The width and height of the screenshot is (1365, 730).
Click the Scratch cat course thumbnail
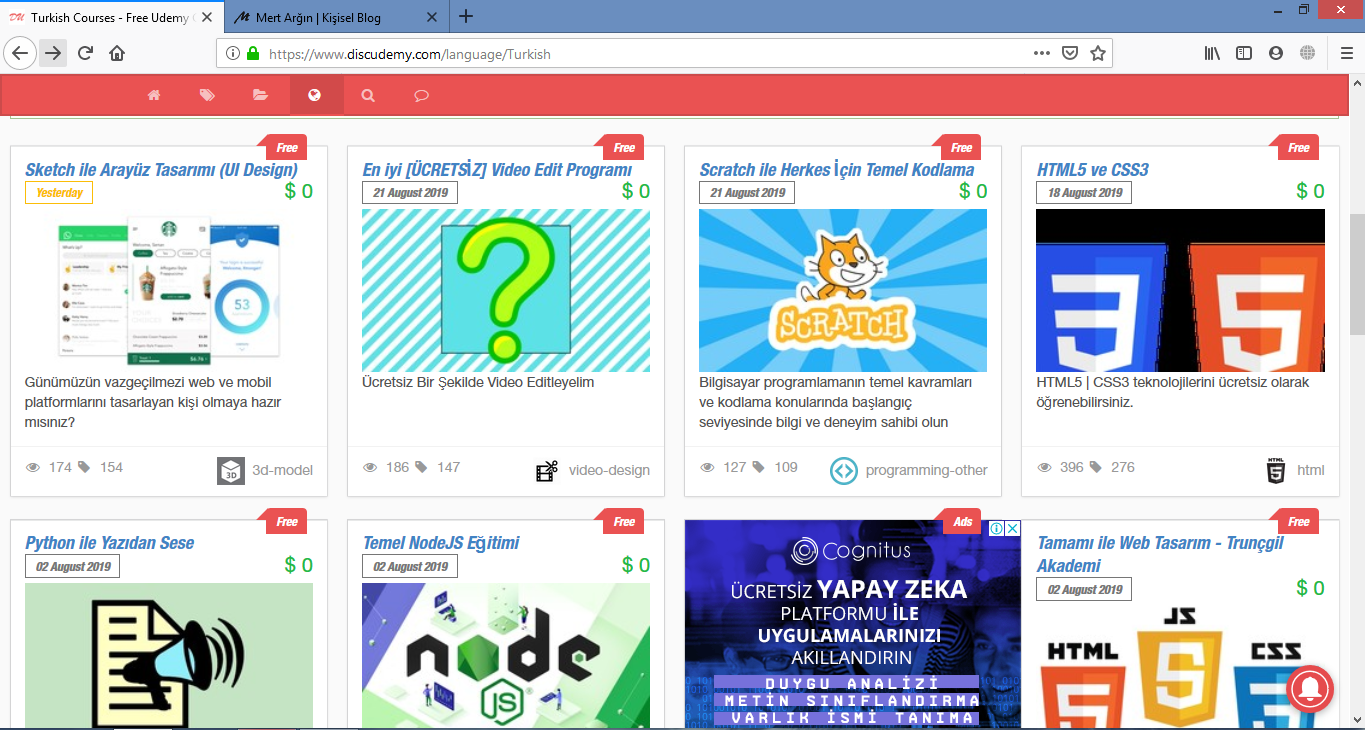tap(843, 290)
